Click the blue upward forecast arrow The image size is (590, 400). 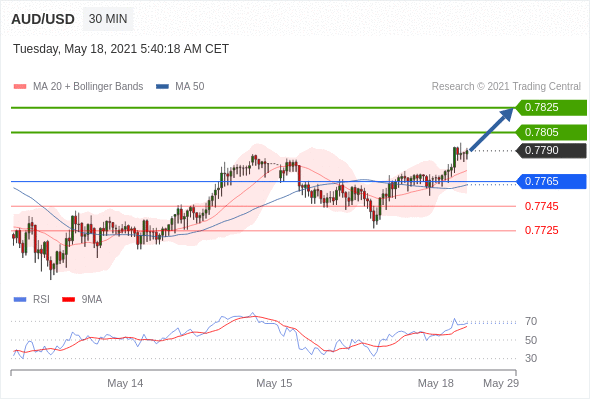[x=491, y=129]
